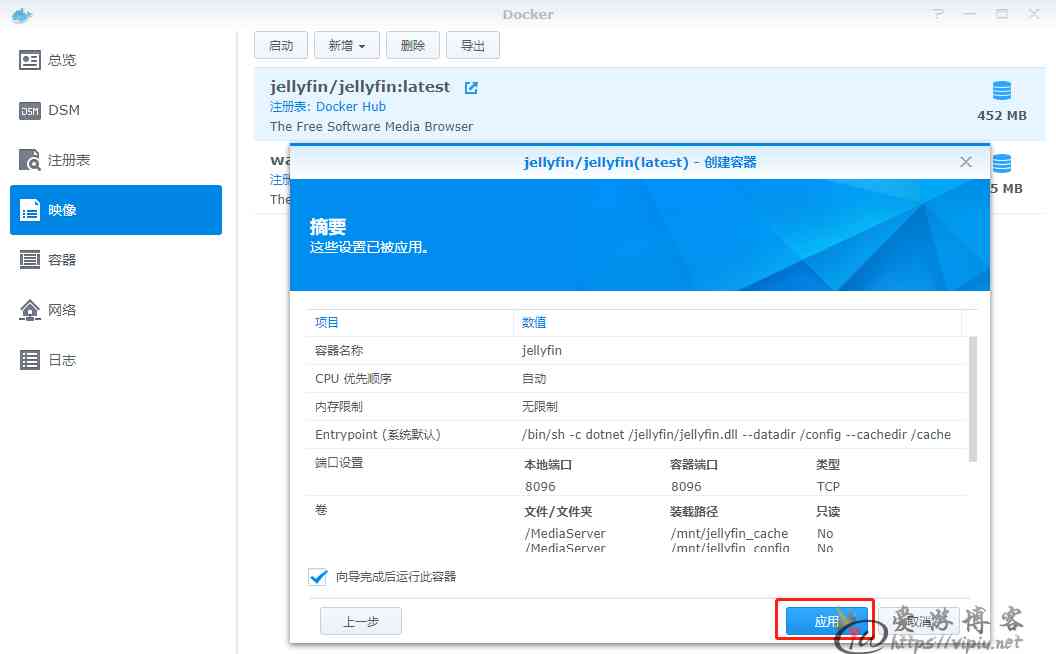Image resolution: width=1056 pixels, height=654 pixels.
Task: Toggle 向导完成后运行此容器 checkbox
Action: tap(318, 577)
